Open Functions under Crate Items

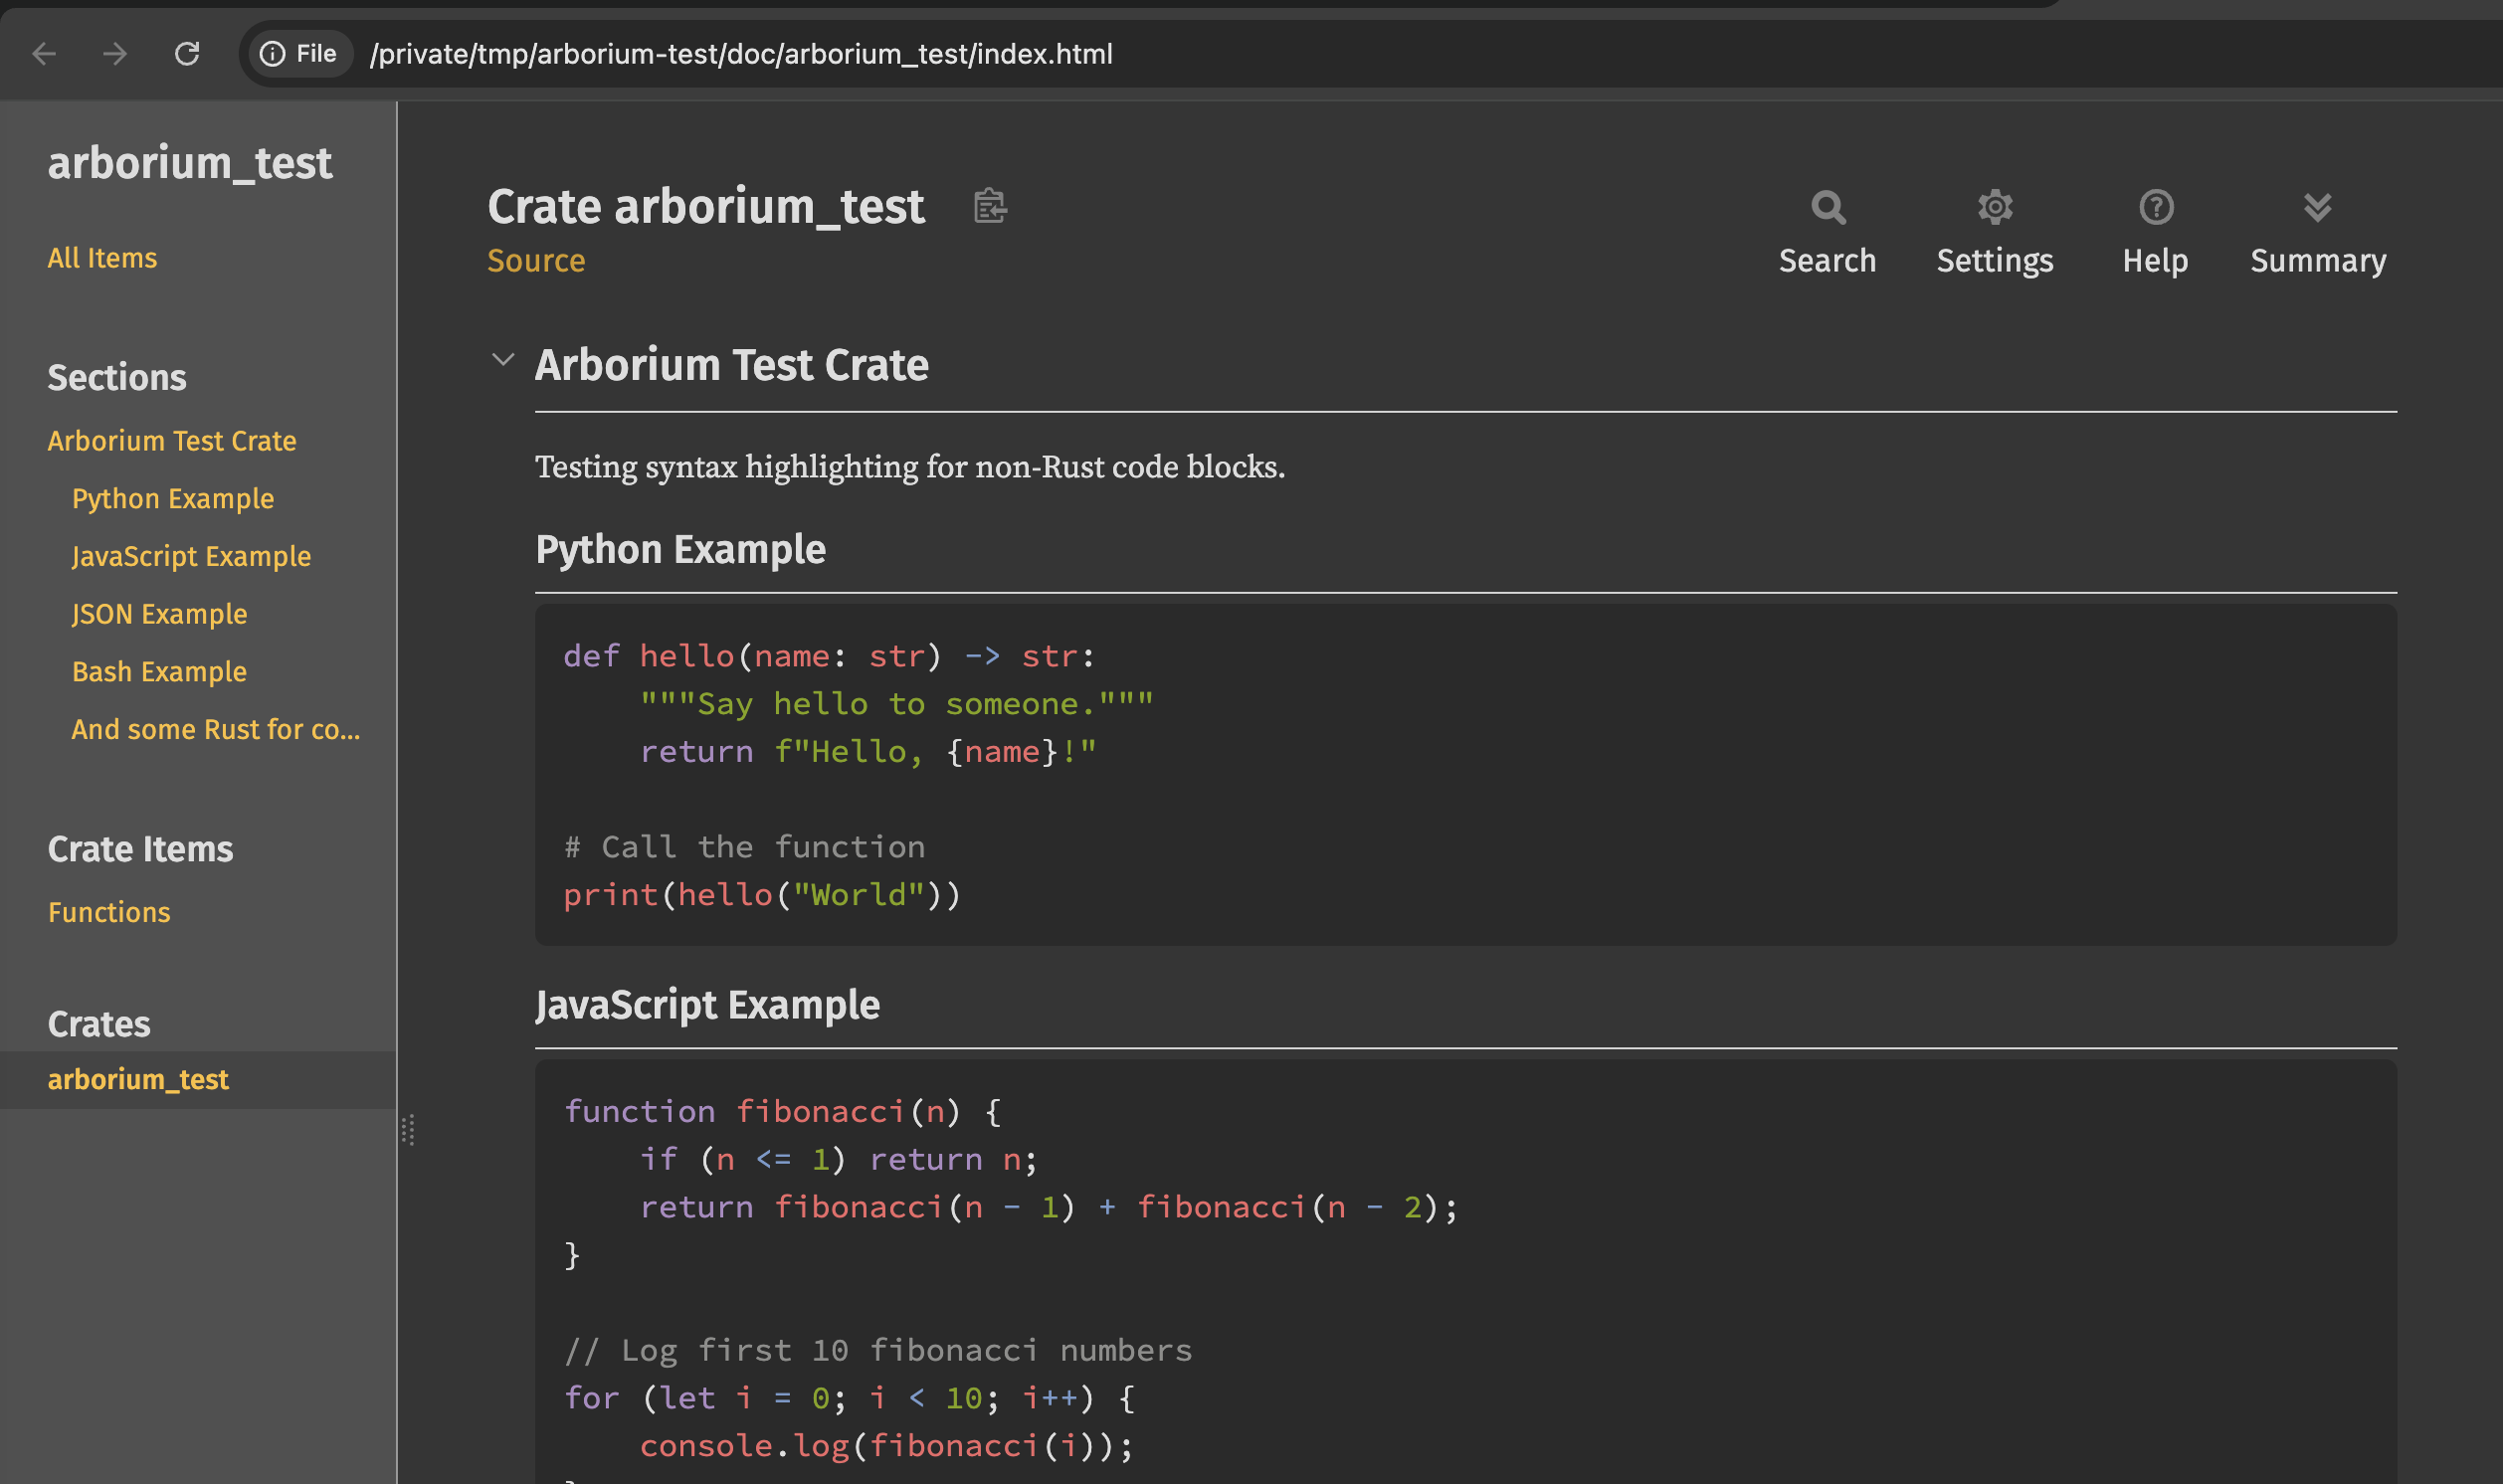(109, 912)
